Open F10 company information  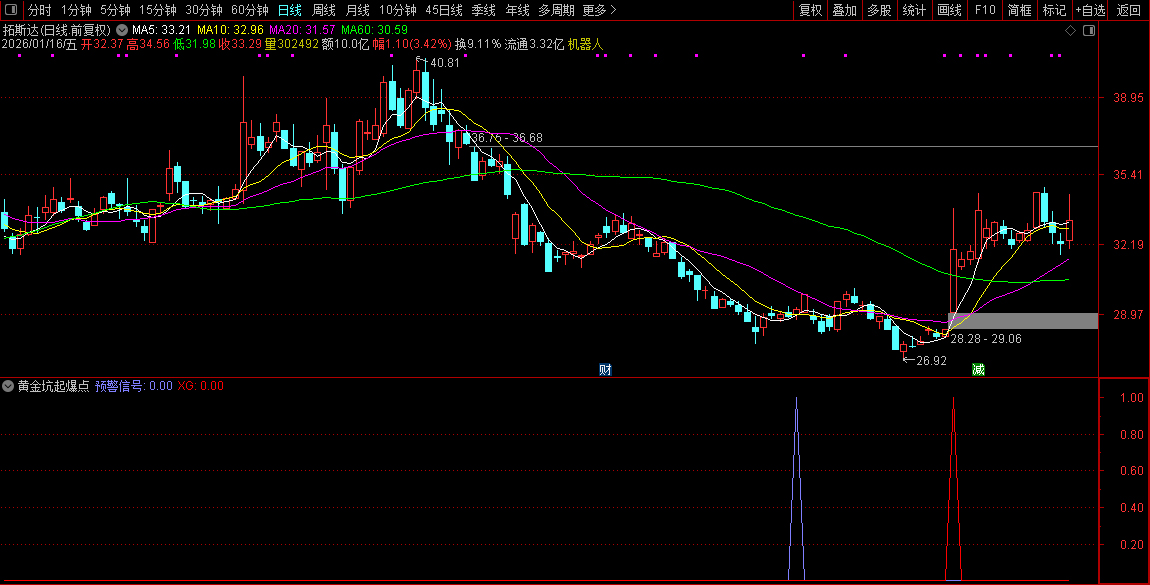[x=985, y=10]
